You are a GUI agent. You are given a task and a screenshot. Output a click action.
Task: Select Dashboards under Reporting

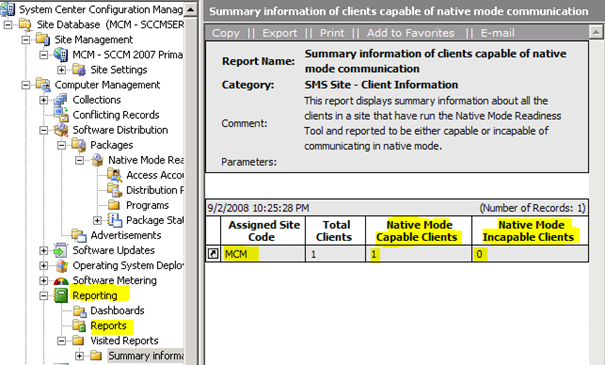117,311
